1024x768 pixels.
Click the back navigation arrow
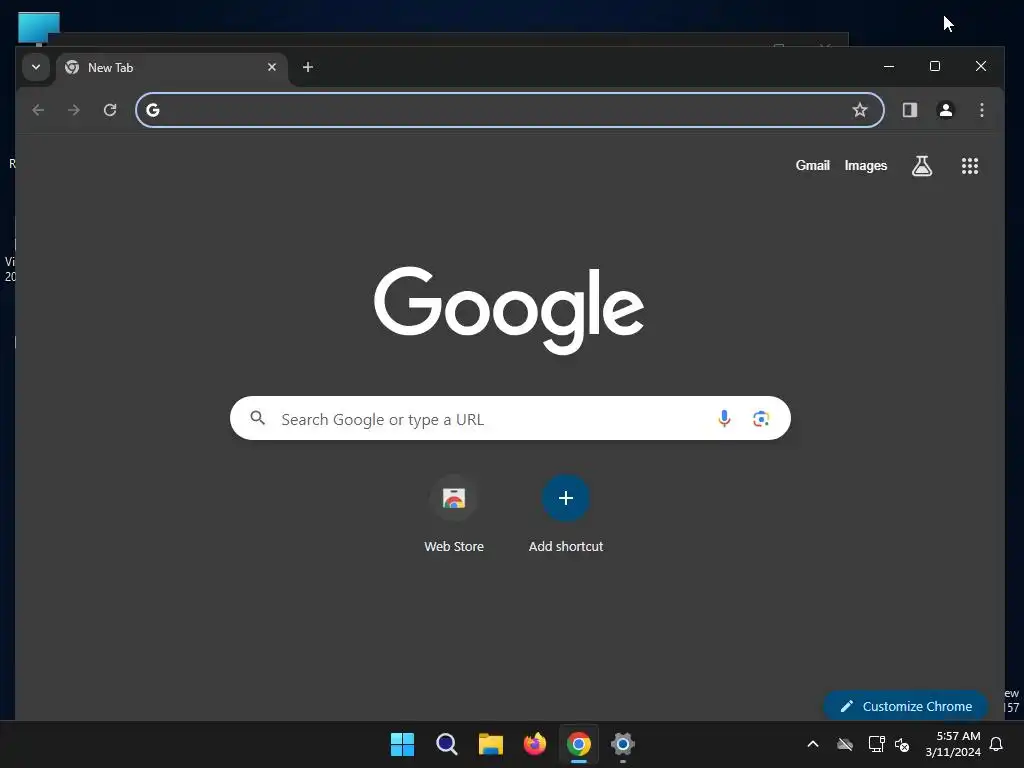[x=38, y=110]
